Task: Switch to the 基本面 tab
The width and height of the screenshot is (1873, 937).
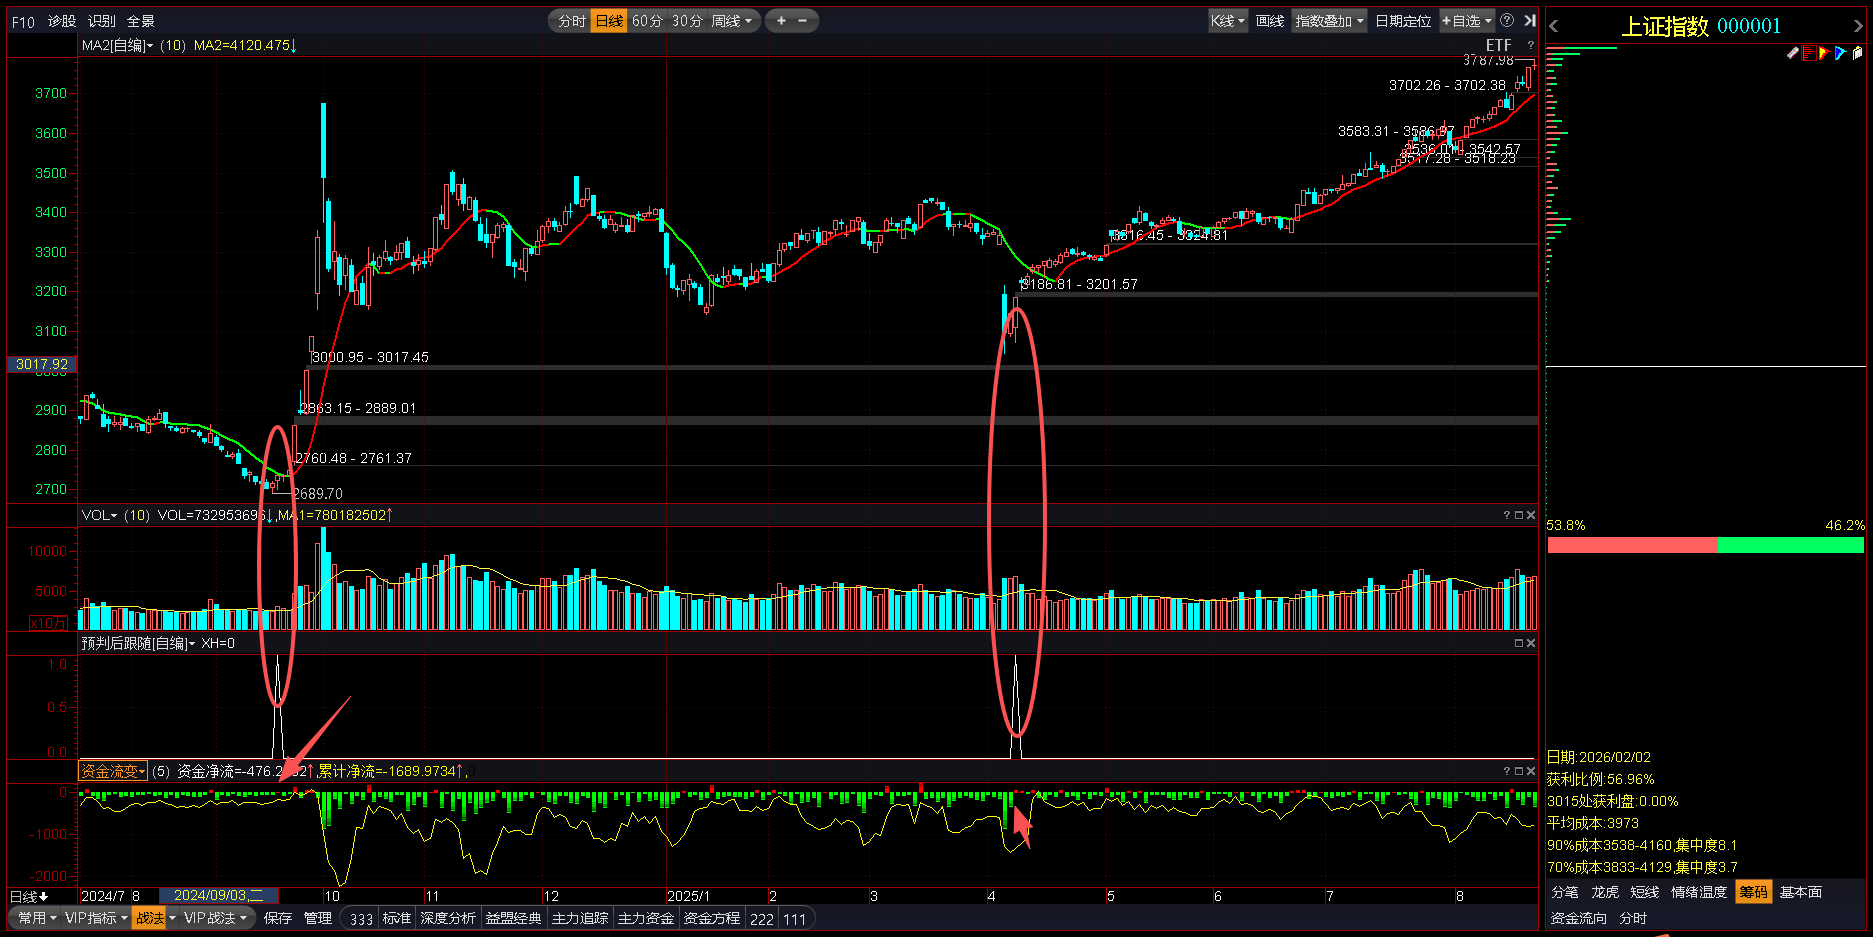Action: pos(1800,892)
